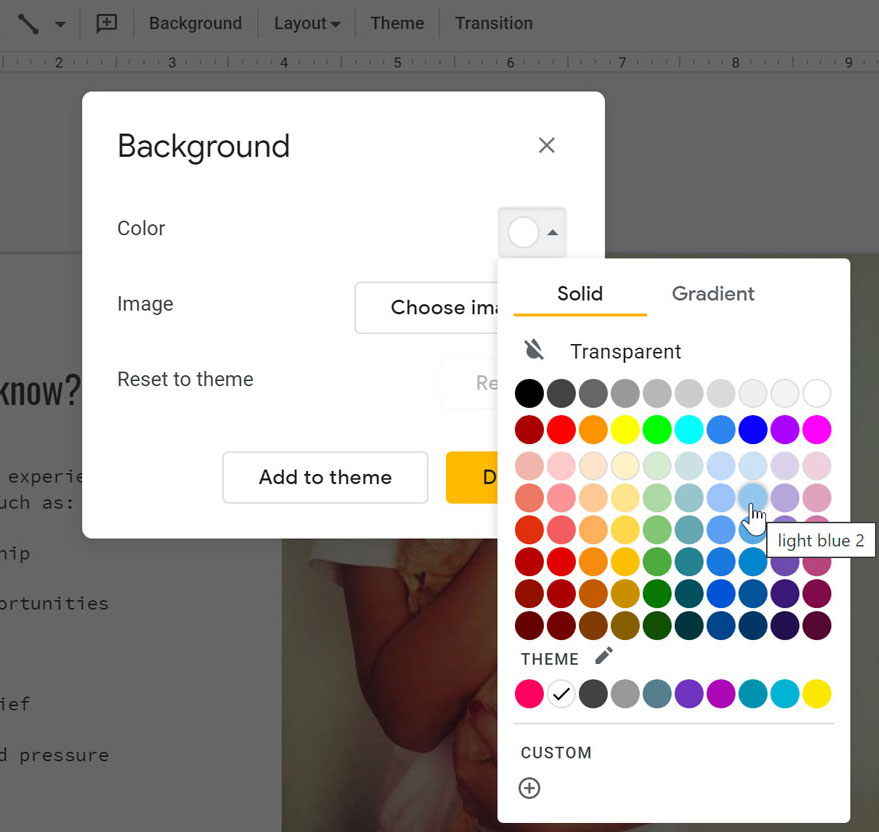Open theme color editor via pencil icon
The width and height of the screenshot is (879, 832).
(x=603, y=657)
